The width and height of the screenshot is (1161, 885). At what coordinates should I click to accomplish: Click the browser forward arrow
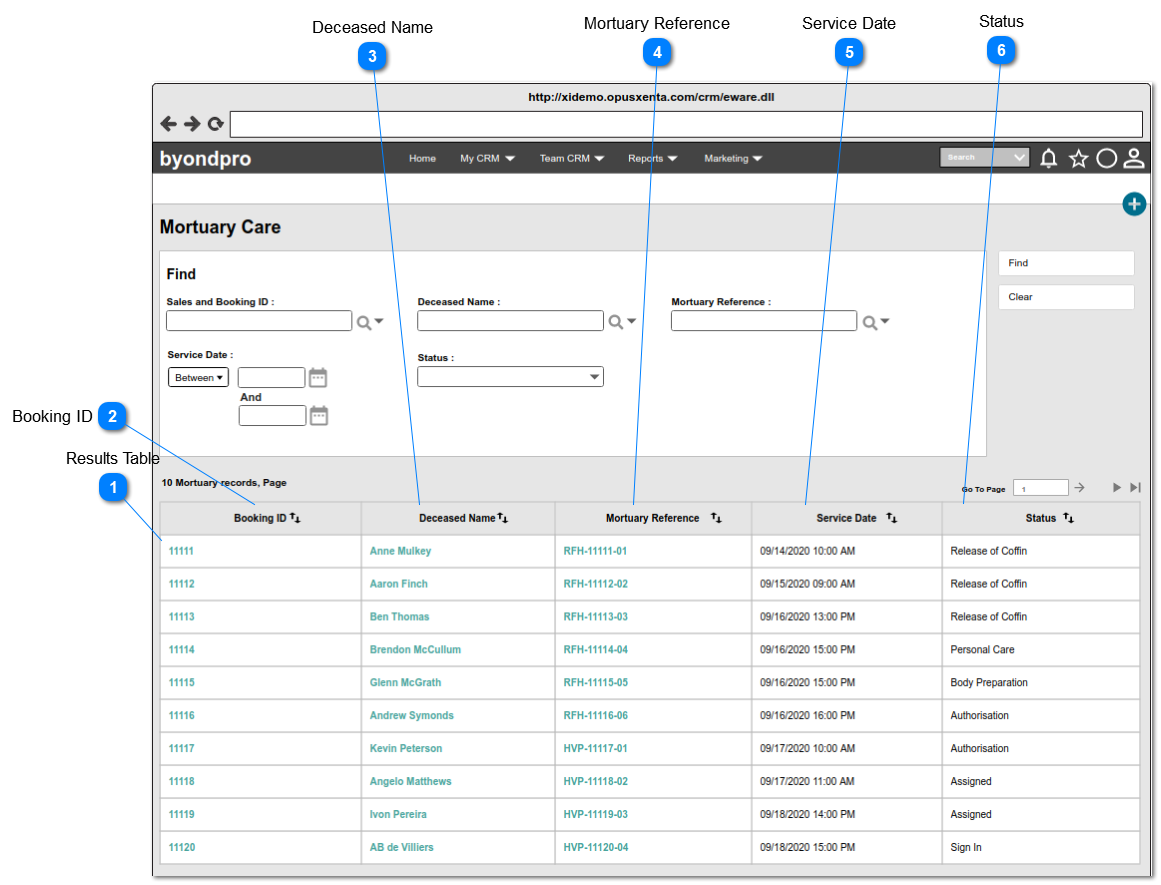(x=192, y=124)
